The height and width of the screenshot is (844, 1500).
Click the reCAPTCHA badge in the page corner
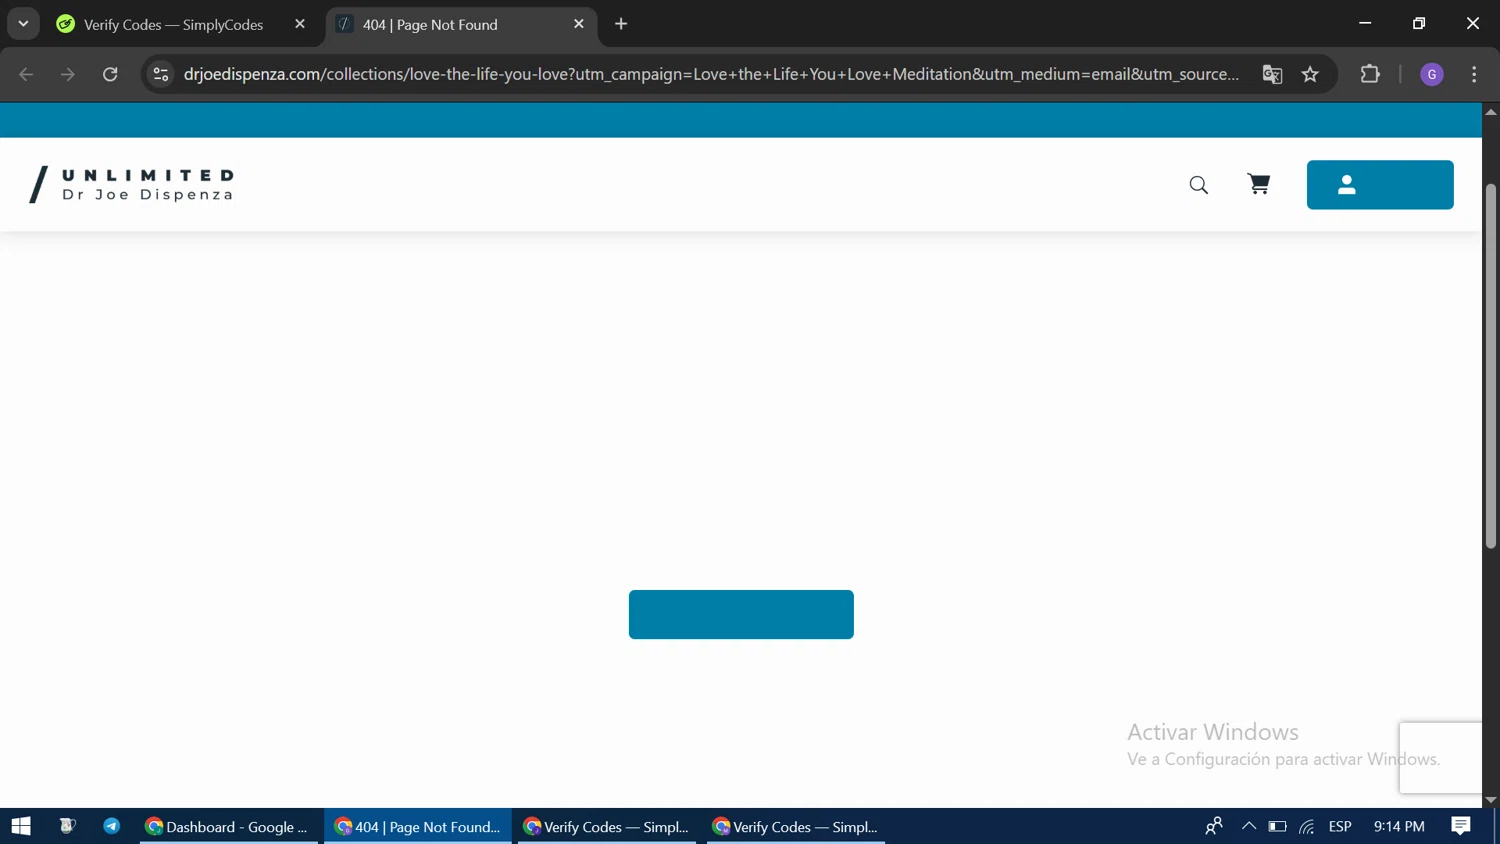click(1440, 758)
